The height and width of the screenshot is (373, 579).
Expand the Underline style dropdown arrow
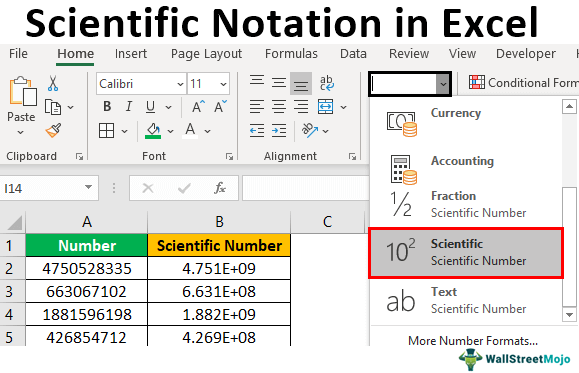168,107
